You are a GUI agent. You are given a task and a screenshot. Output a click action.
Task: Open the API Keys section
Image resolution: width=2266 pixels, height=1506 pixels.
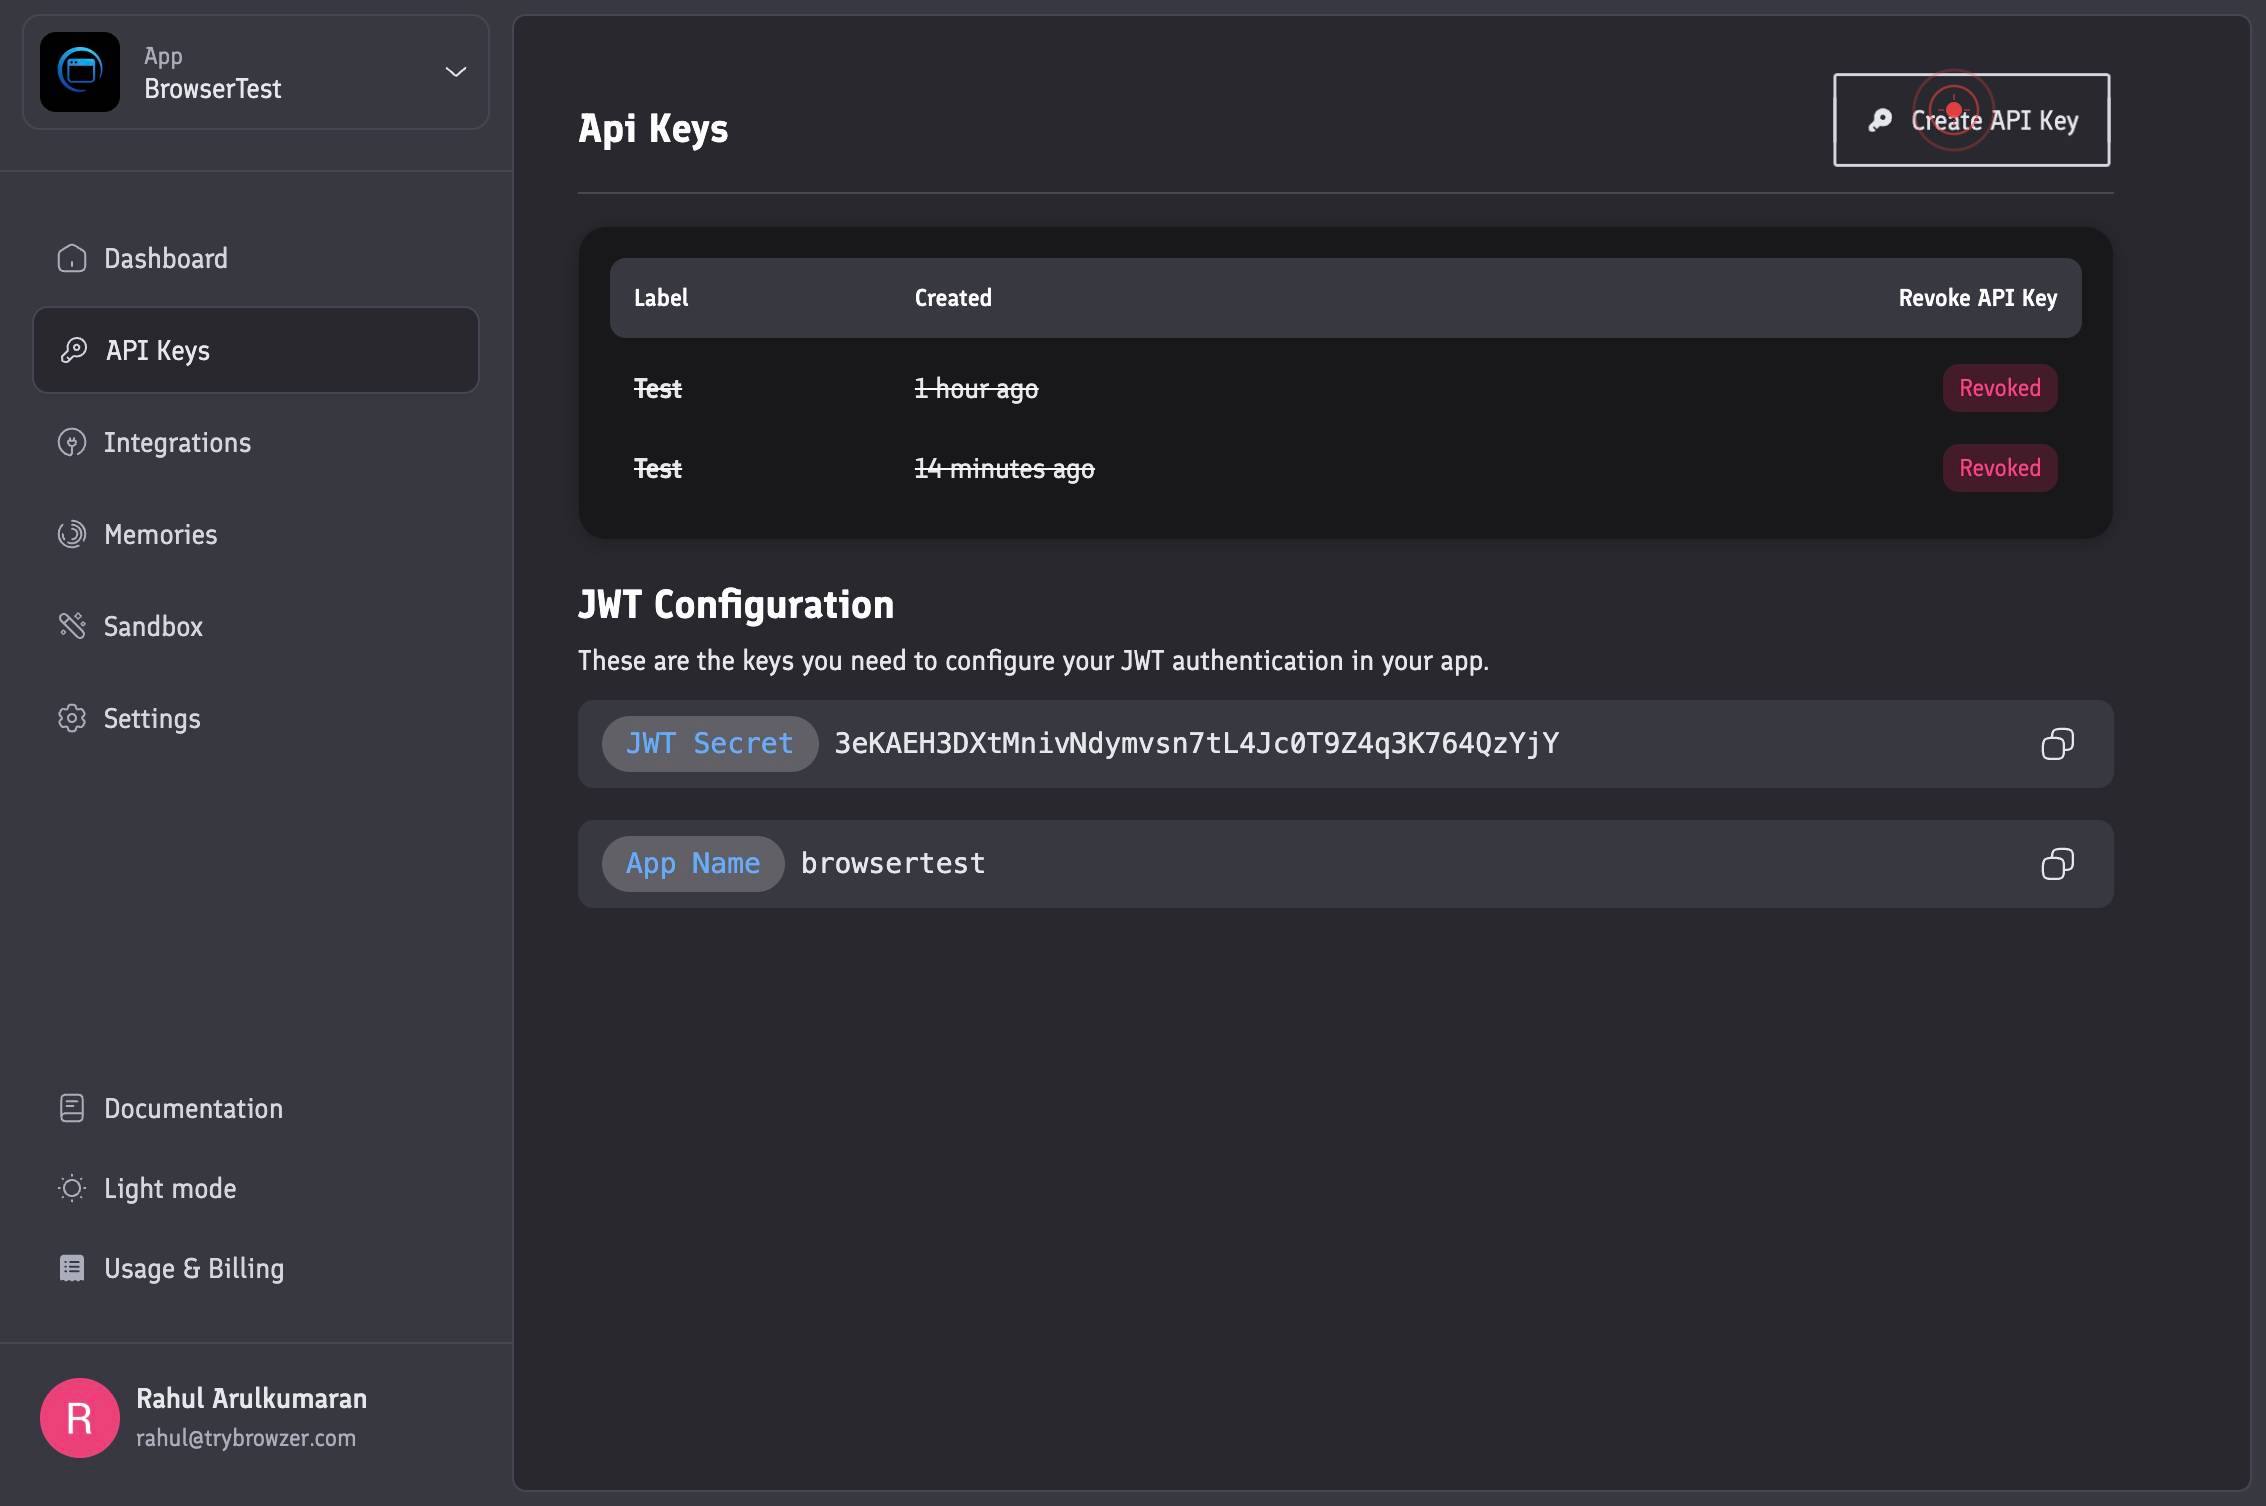pyautogui.click(x=256, y=350)
